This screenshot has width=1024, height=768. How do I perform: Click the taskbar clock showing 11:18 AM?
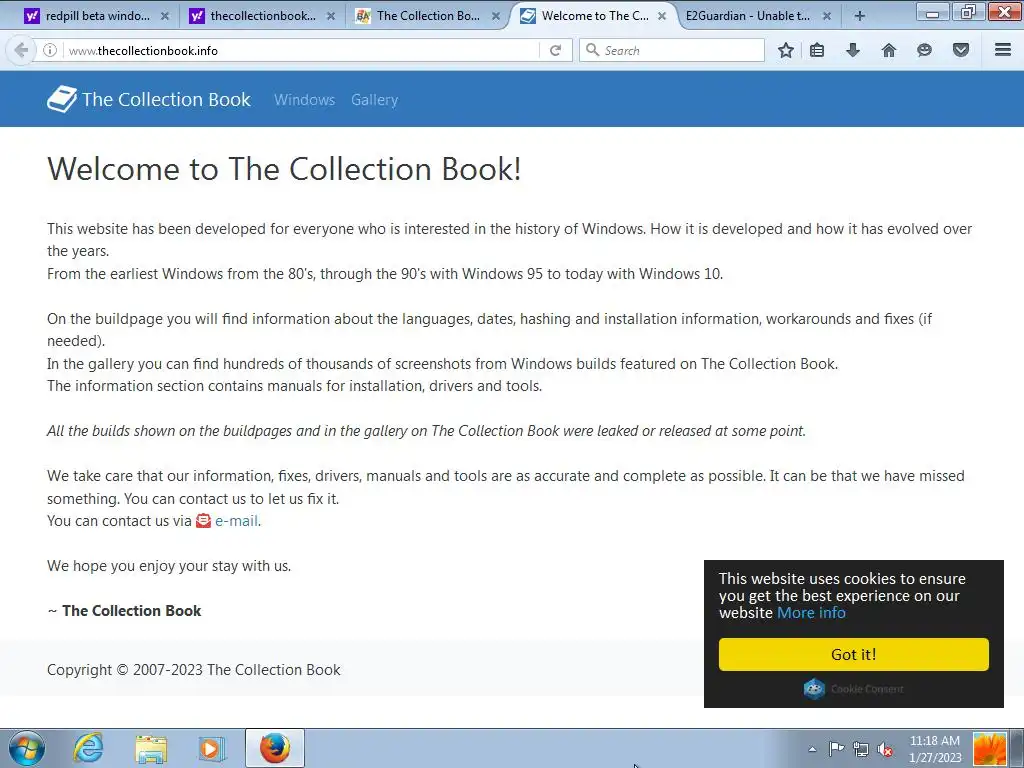(935, 748)
